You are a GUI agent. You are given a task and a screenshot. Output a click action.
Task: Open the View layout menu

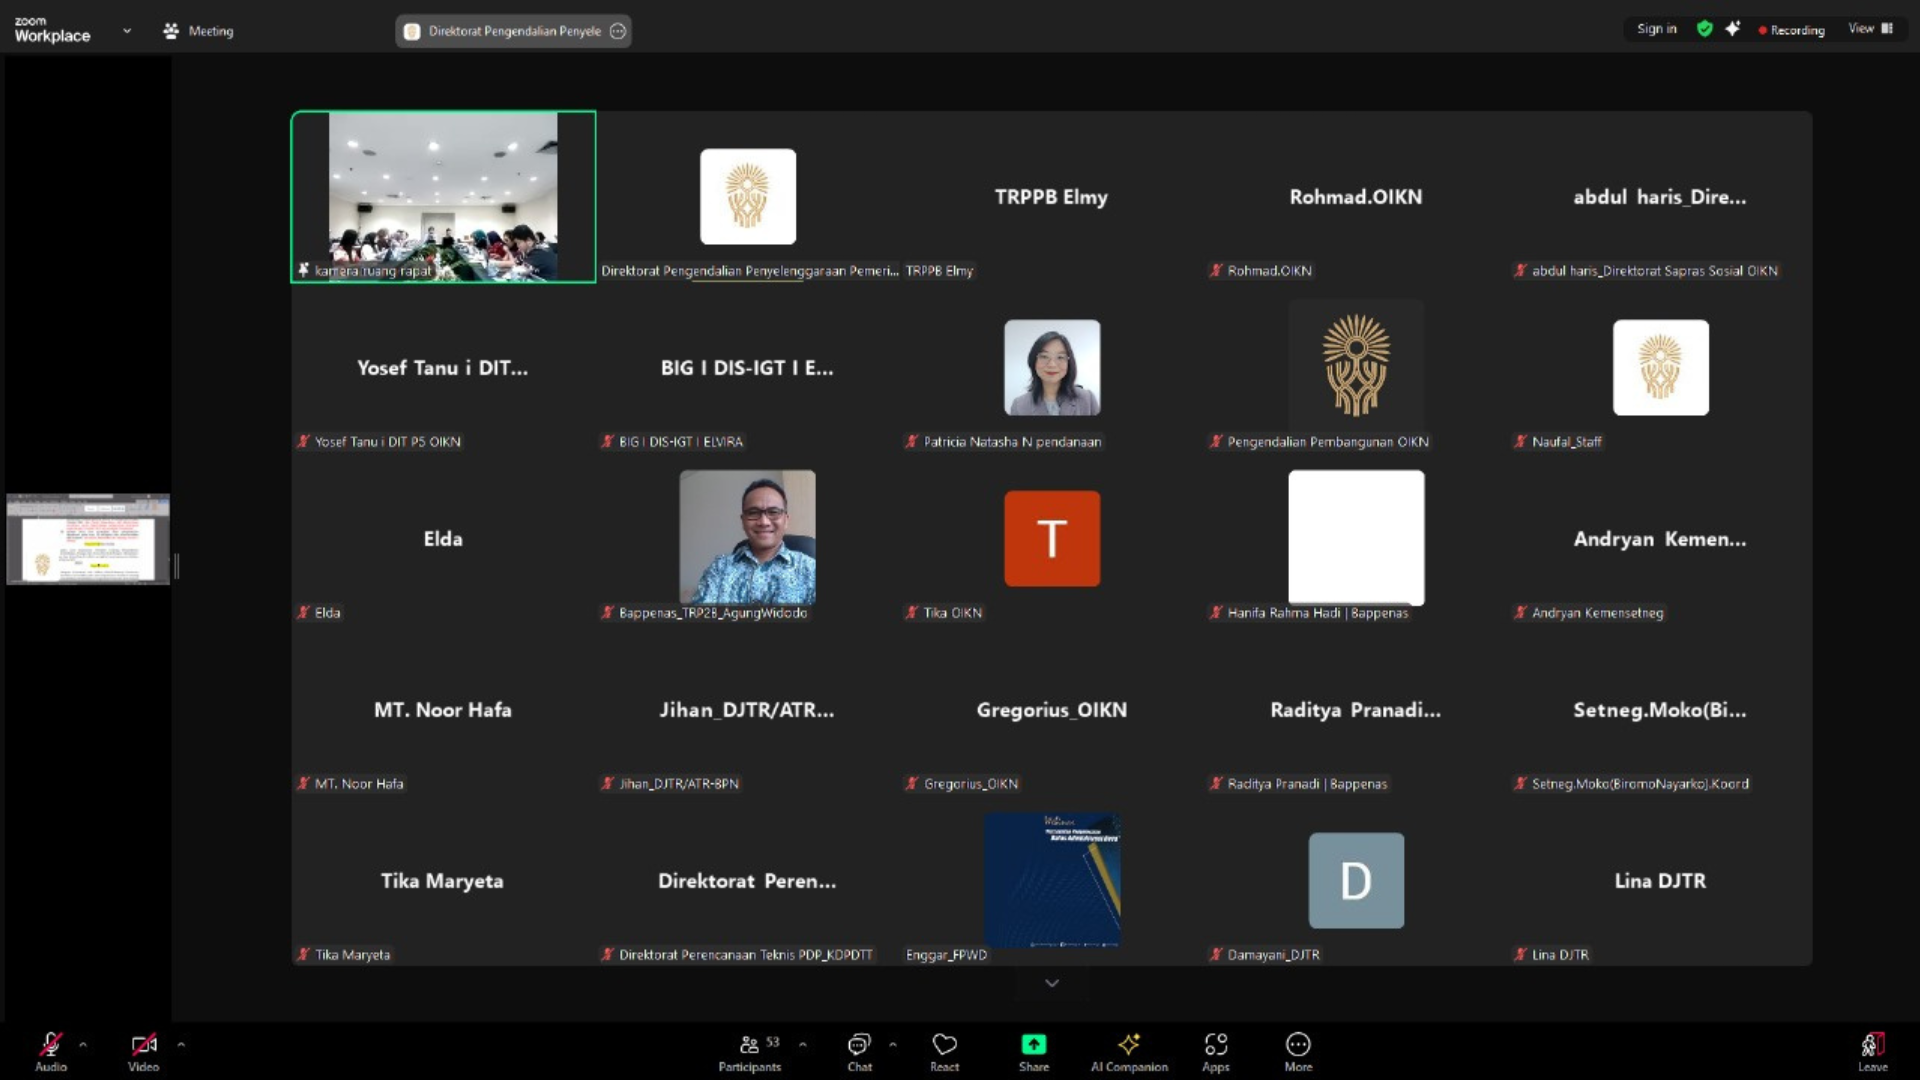(x=1871, y=29)
